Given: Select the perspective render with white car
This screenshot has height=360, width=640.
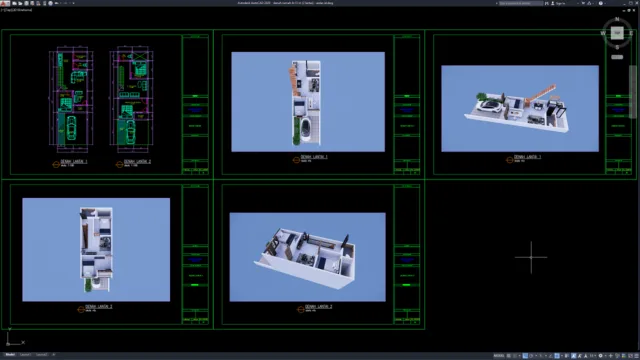Looking at the screenshot, I should pos(520,109).
